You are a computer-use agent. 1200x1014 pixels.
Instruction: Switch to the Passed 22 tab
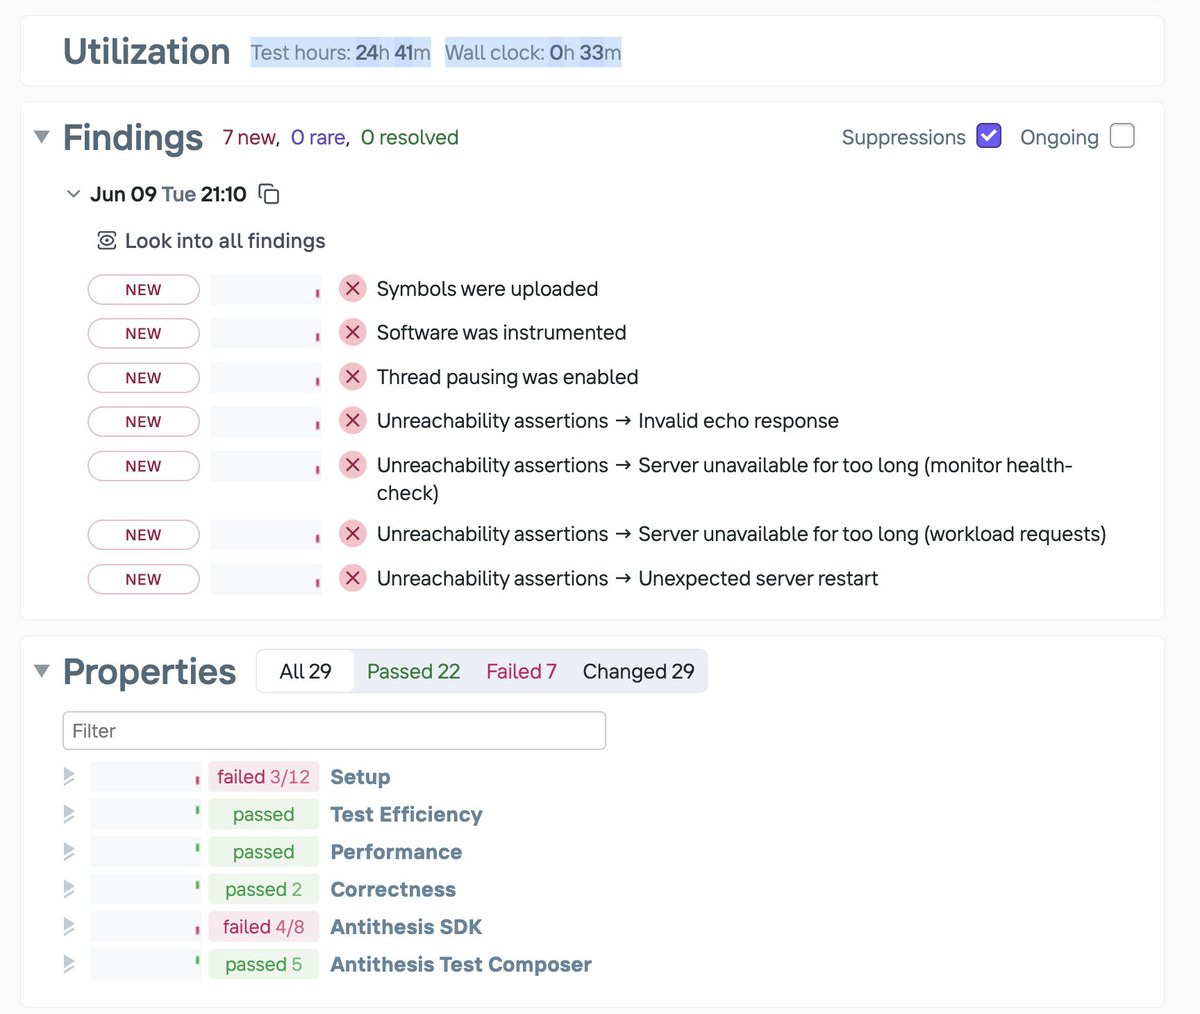coord(413,671)
